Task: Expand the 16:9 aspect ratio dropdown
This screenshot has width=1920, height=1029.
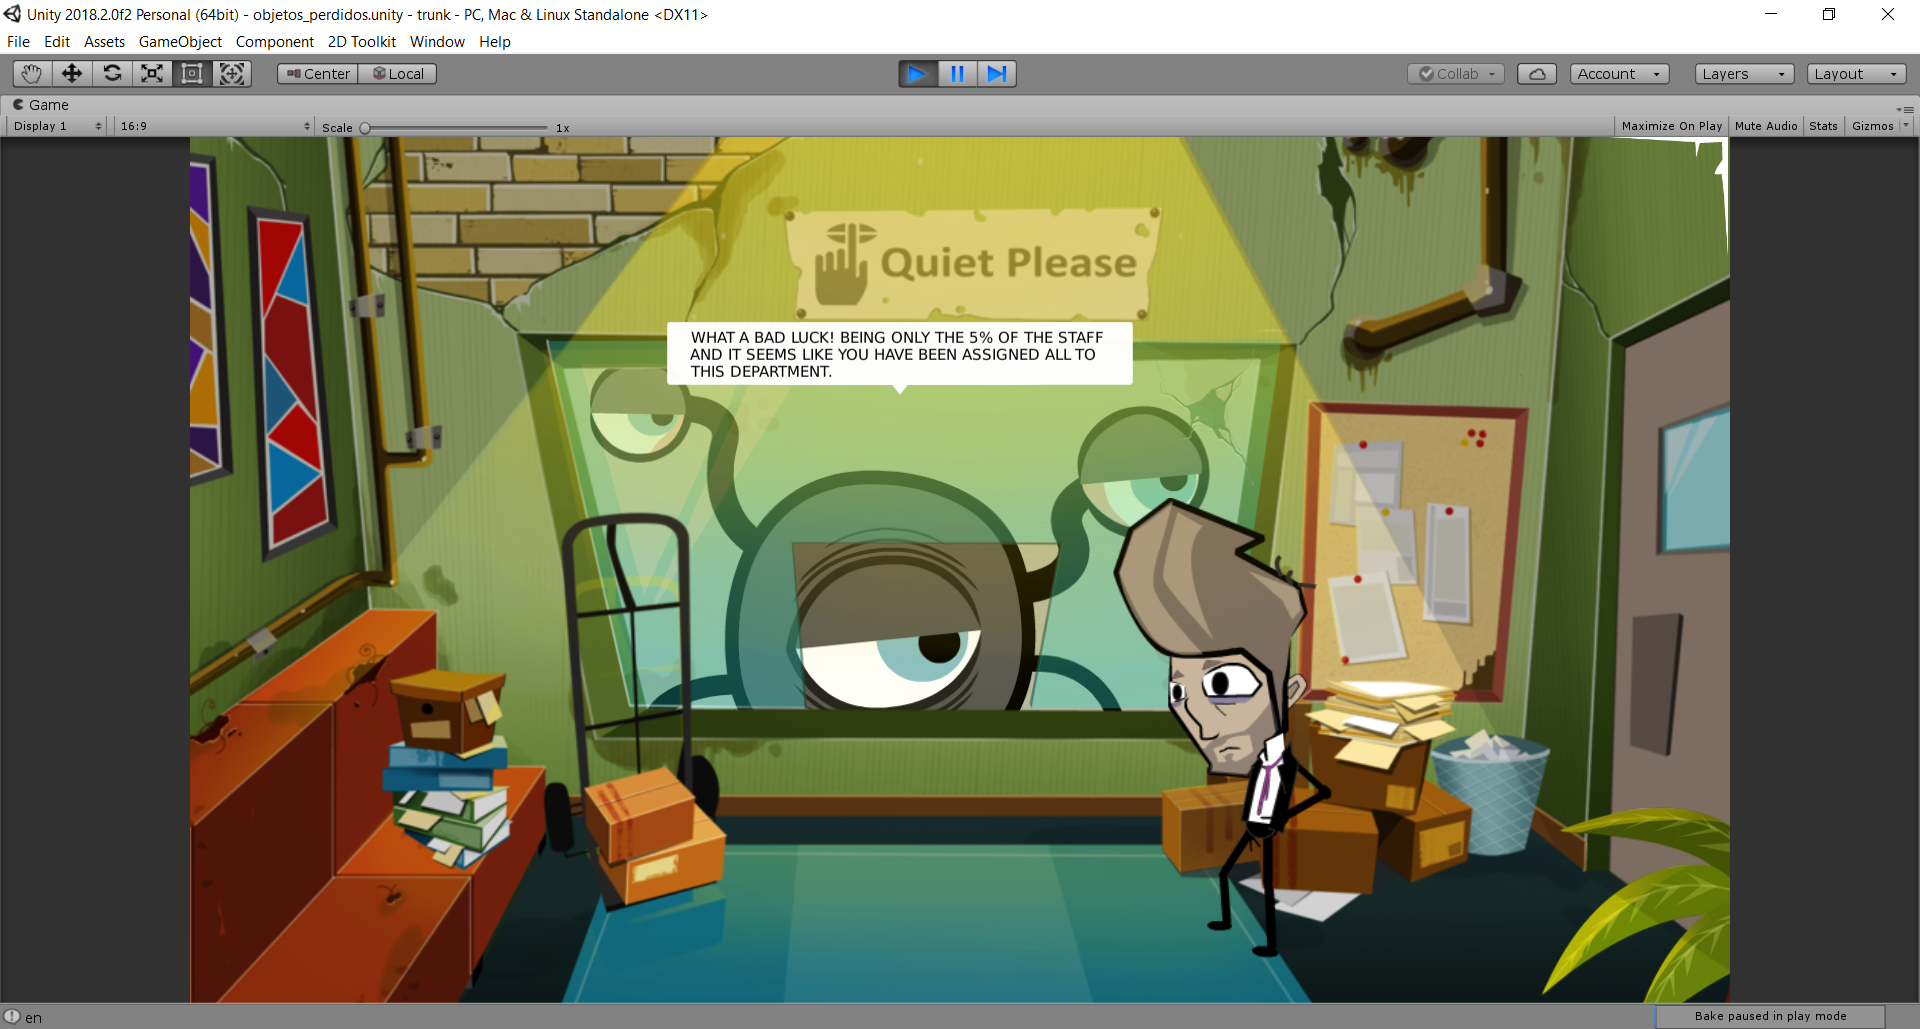Action: [214, 126]
